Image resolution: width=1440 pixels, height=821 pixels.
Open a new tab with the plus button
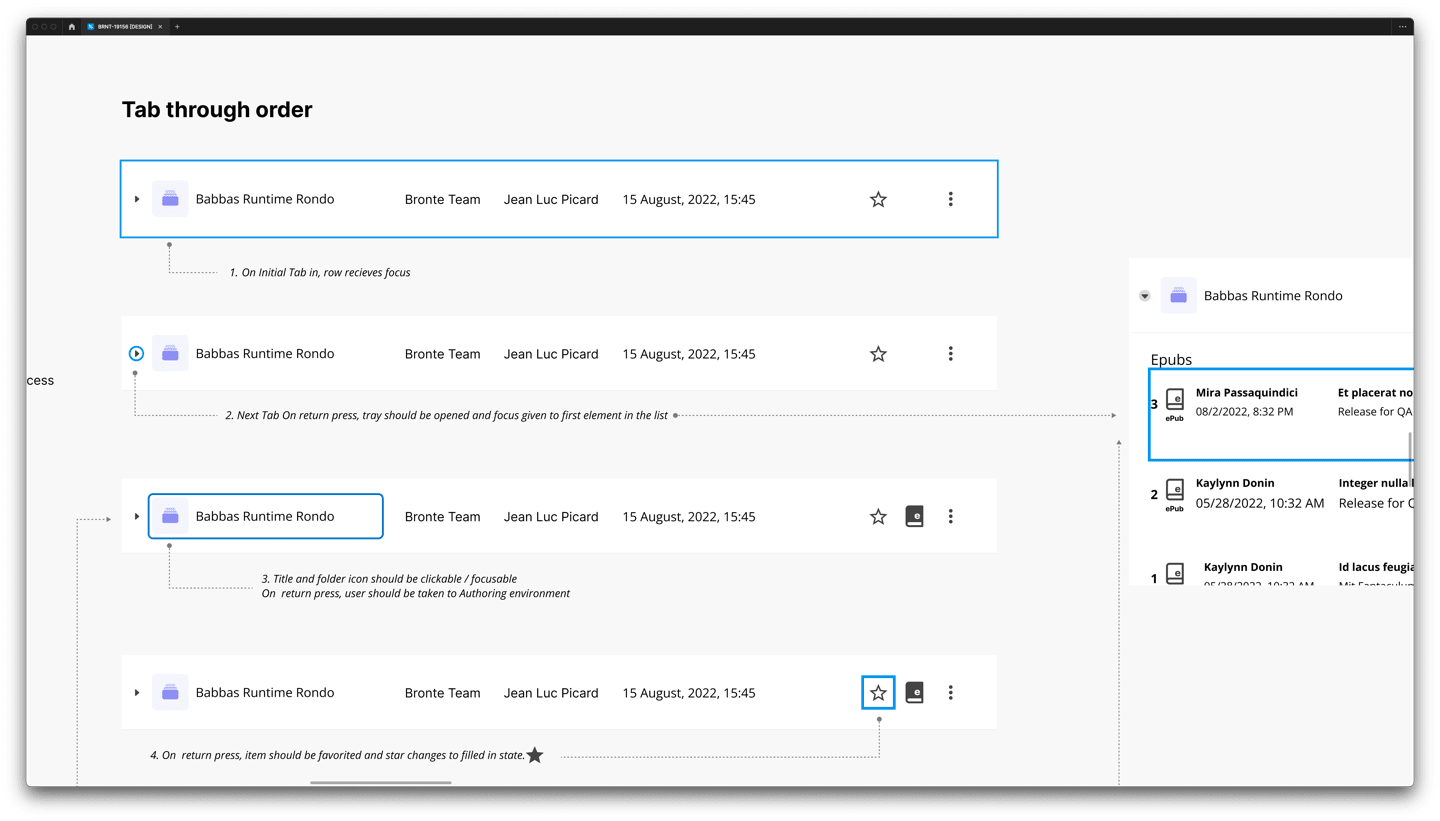[x=177, y=27]
